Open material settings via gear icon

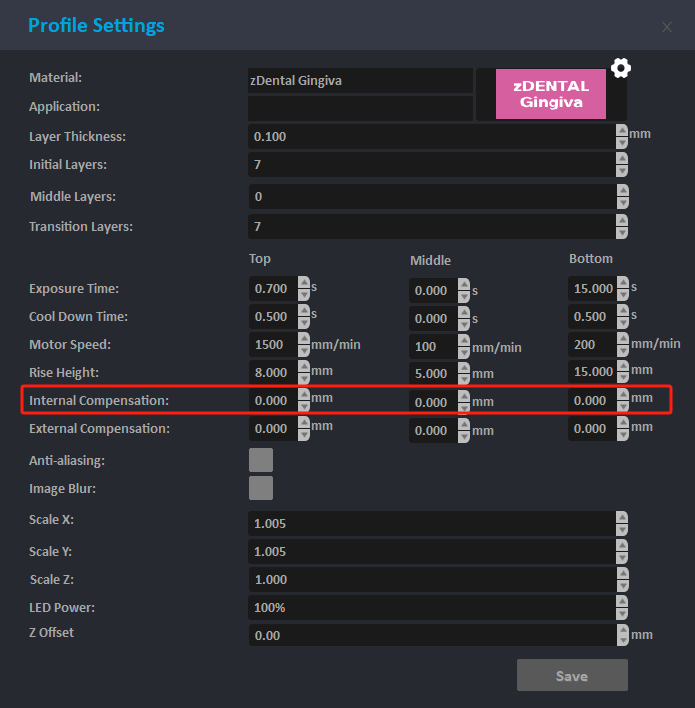(621, 68)
